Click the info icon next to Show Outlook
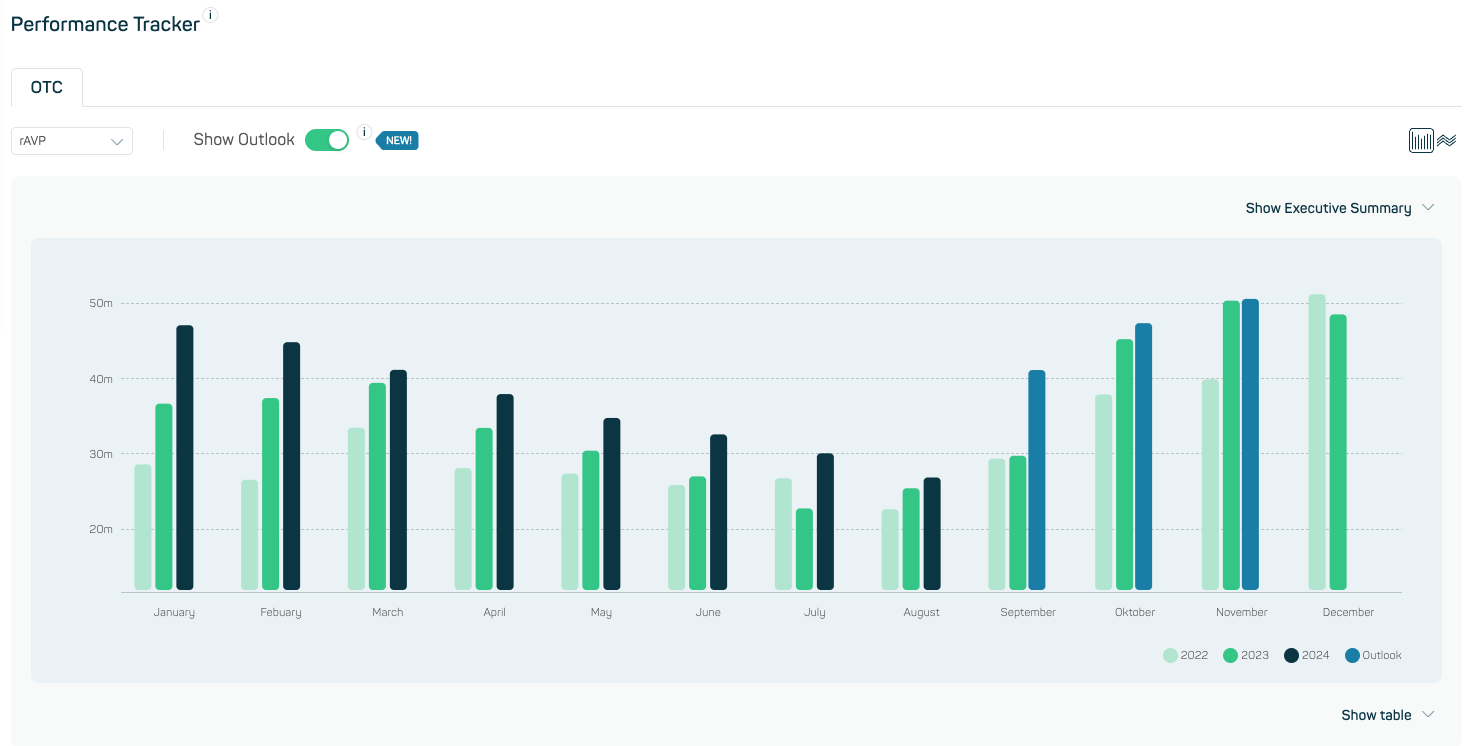Image resolution: width=1474 pixels, height=746 pixels. coord(364,132)
